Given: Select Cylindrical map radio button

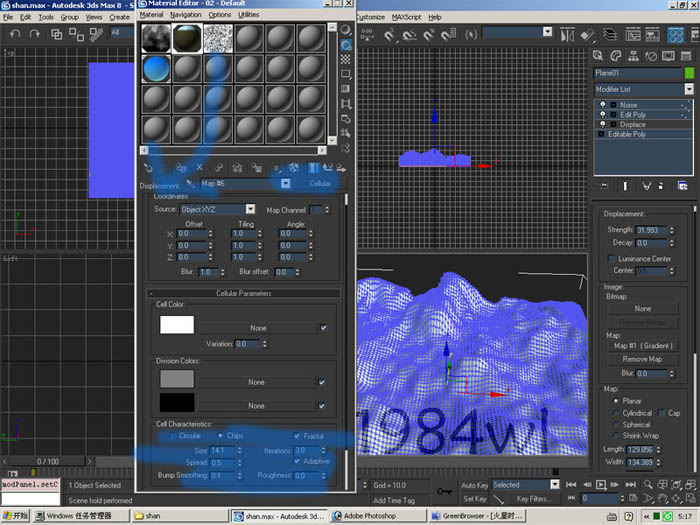Looking at the screenshot, I should 616,413.
